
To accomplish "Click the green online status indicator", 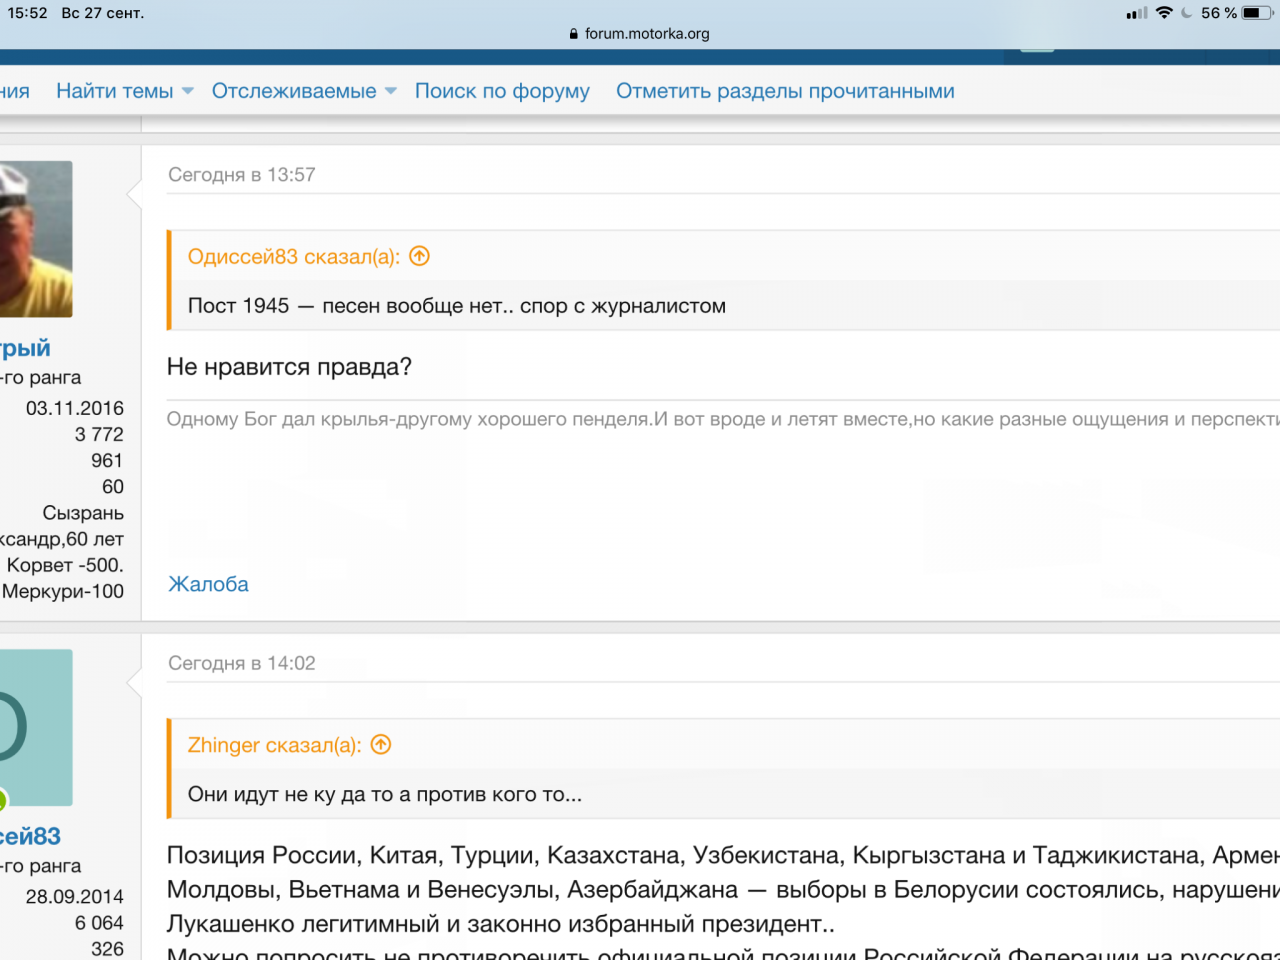I will point(2,799).
